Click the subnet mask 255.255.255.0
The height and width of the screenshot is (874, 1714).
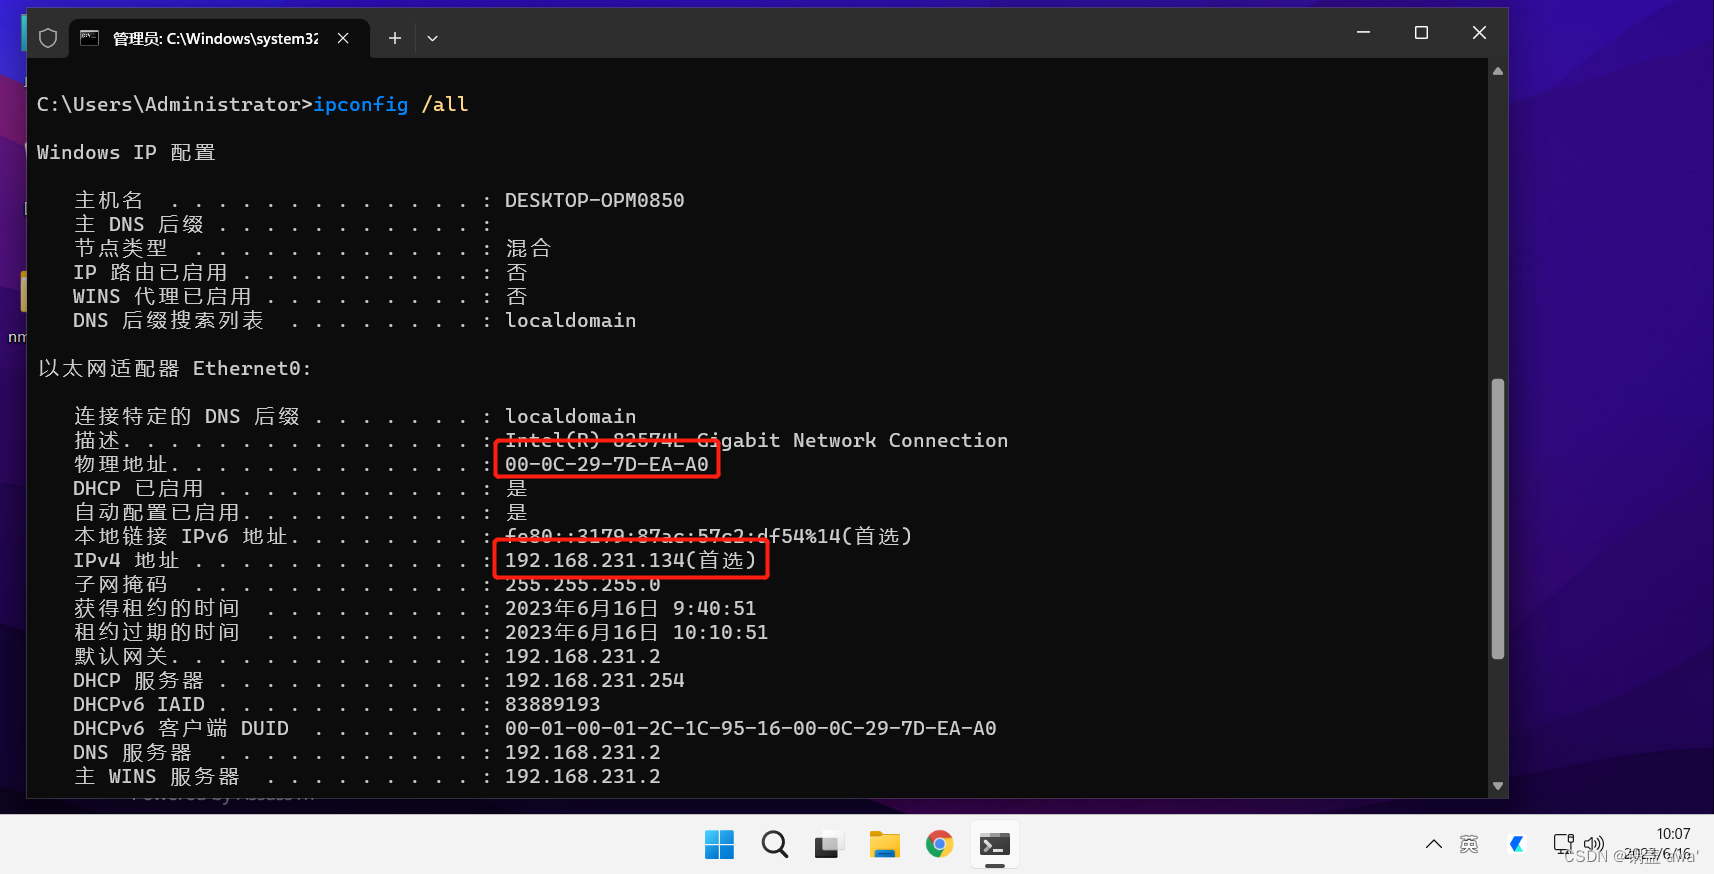(582, 584)
